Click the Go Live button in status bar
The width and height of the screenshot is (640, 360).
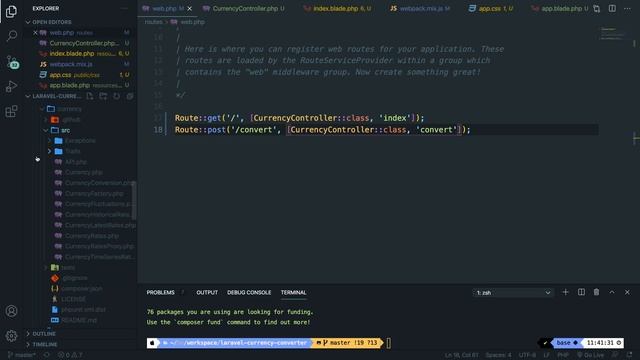click(x=590, y=355)
